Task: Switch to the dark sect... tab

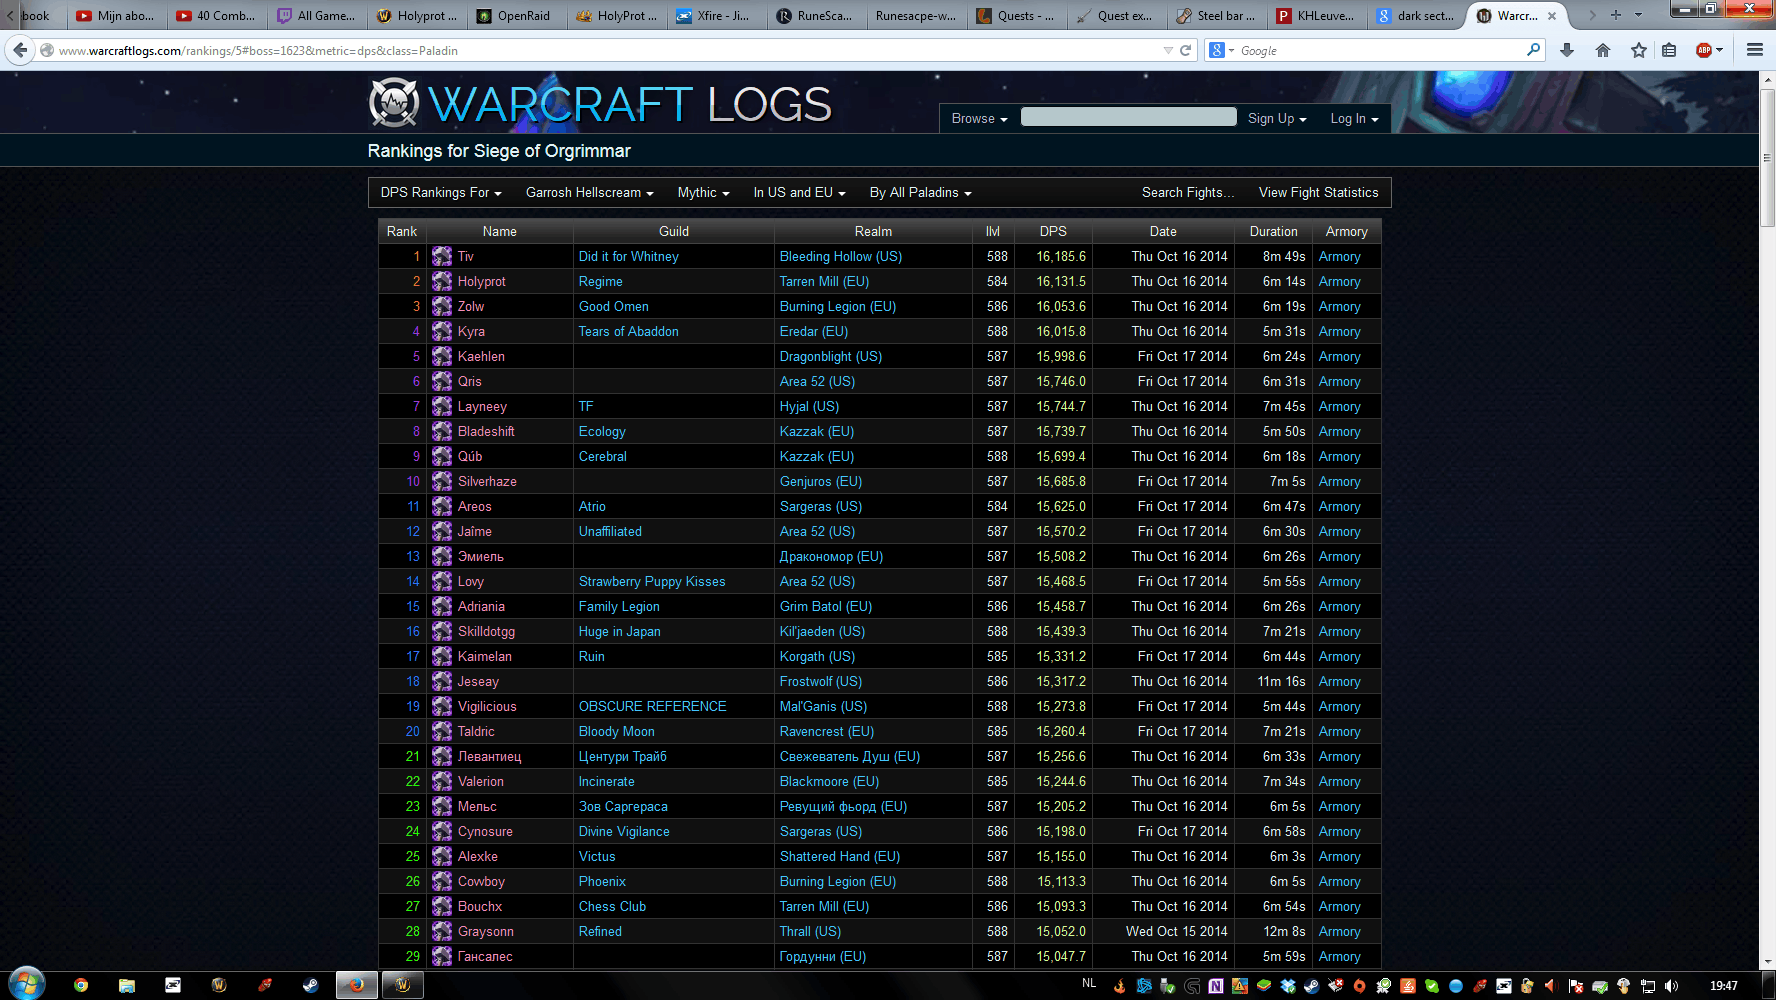Action: (1416, 15)
